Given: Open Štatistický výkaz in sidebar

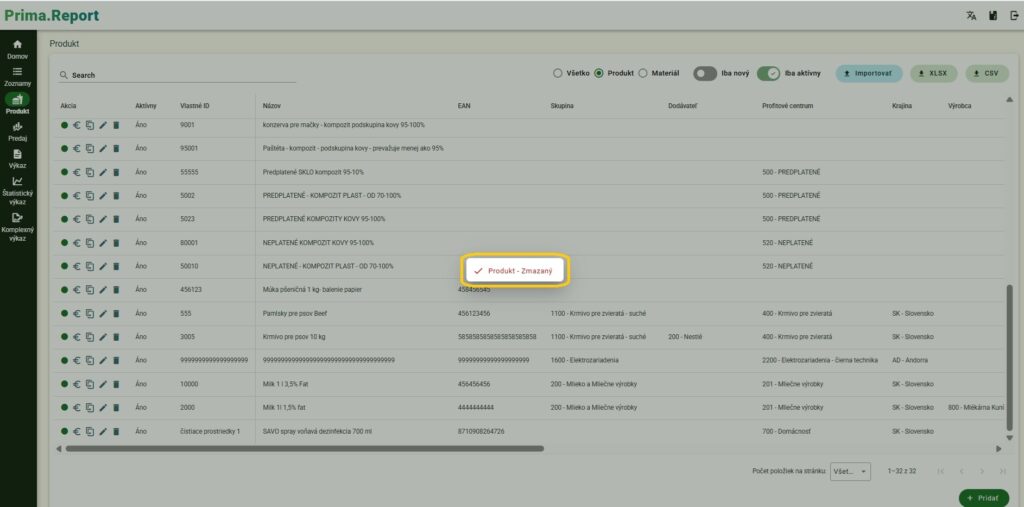Looking at the screenshot, I should click(x=17, y=187).
